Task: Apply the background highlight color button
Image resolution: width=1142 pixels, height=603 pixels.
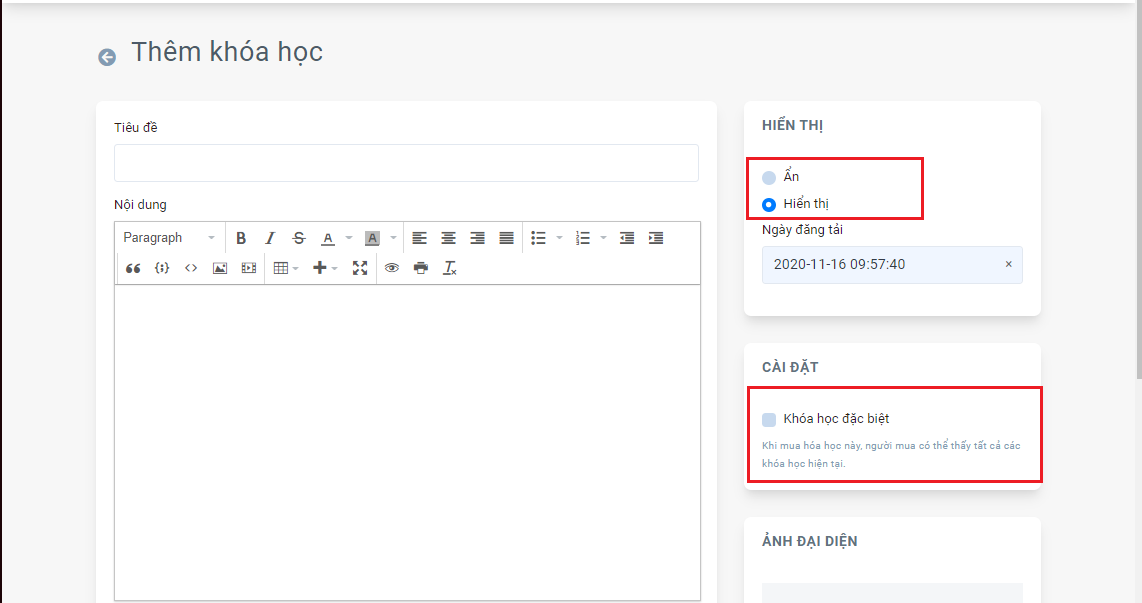Action: [x=372, y=238]
